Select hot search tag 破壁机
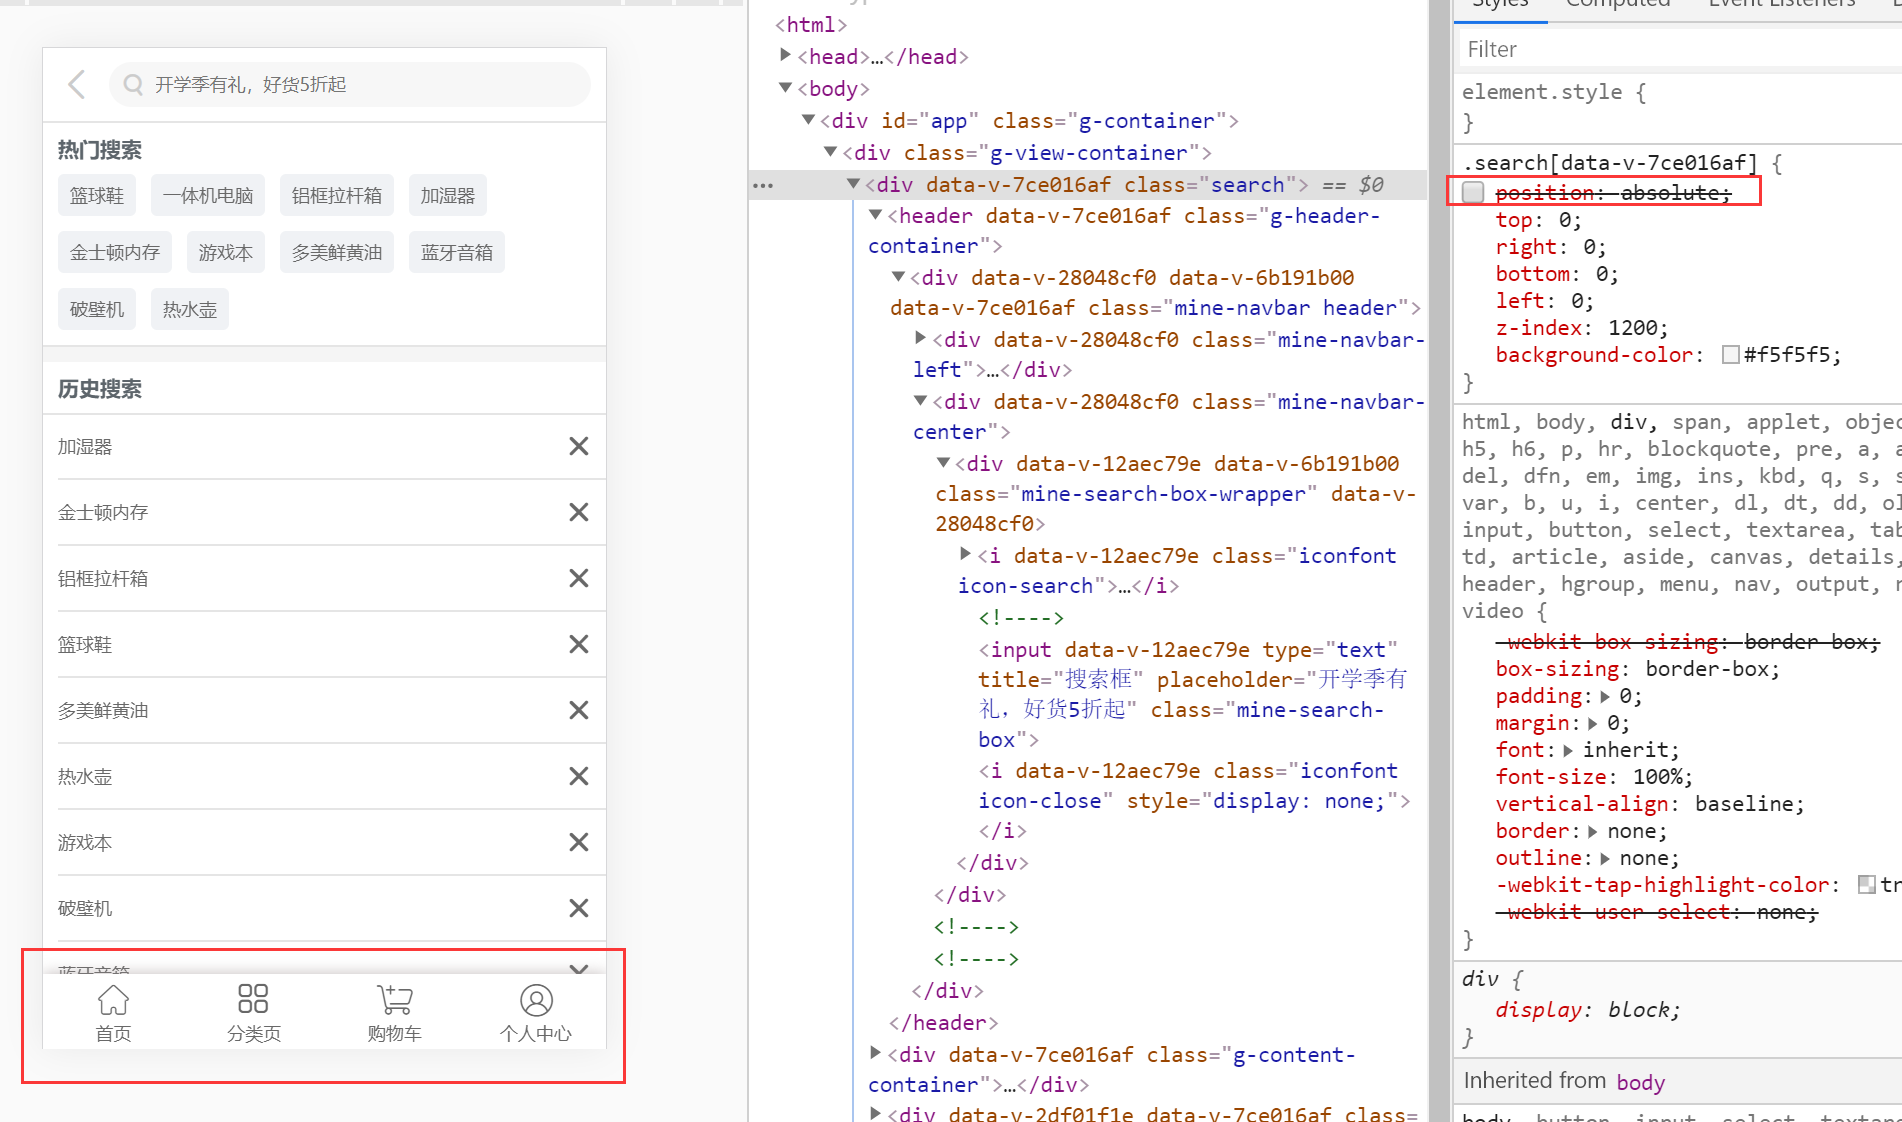 coord(97,310)
